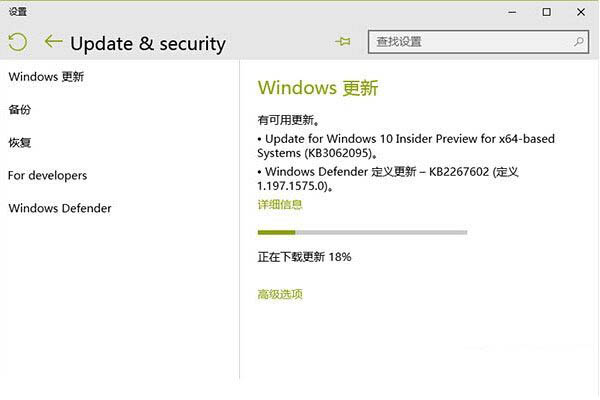This screenshot has width=600, height=400.
Task: Go back using the left arrow
Action: [54, 42]
